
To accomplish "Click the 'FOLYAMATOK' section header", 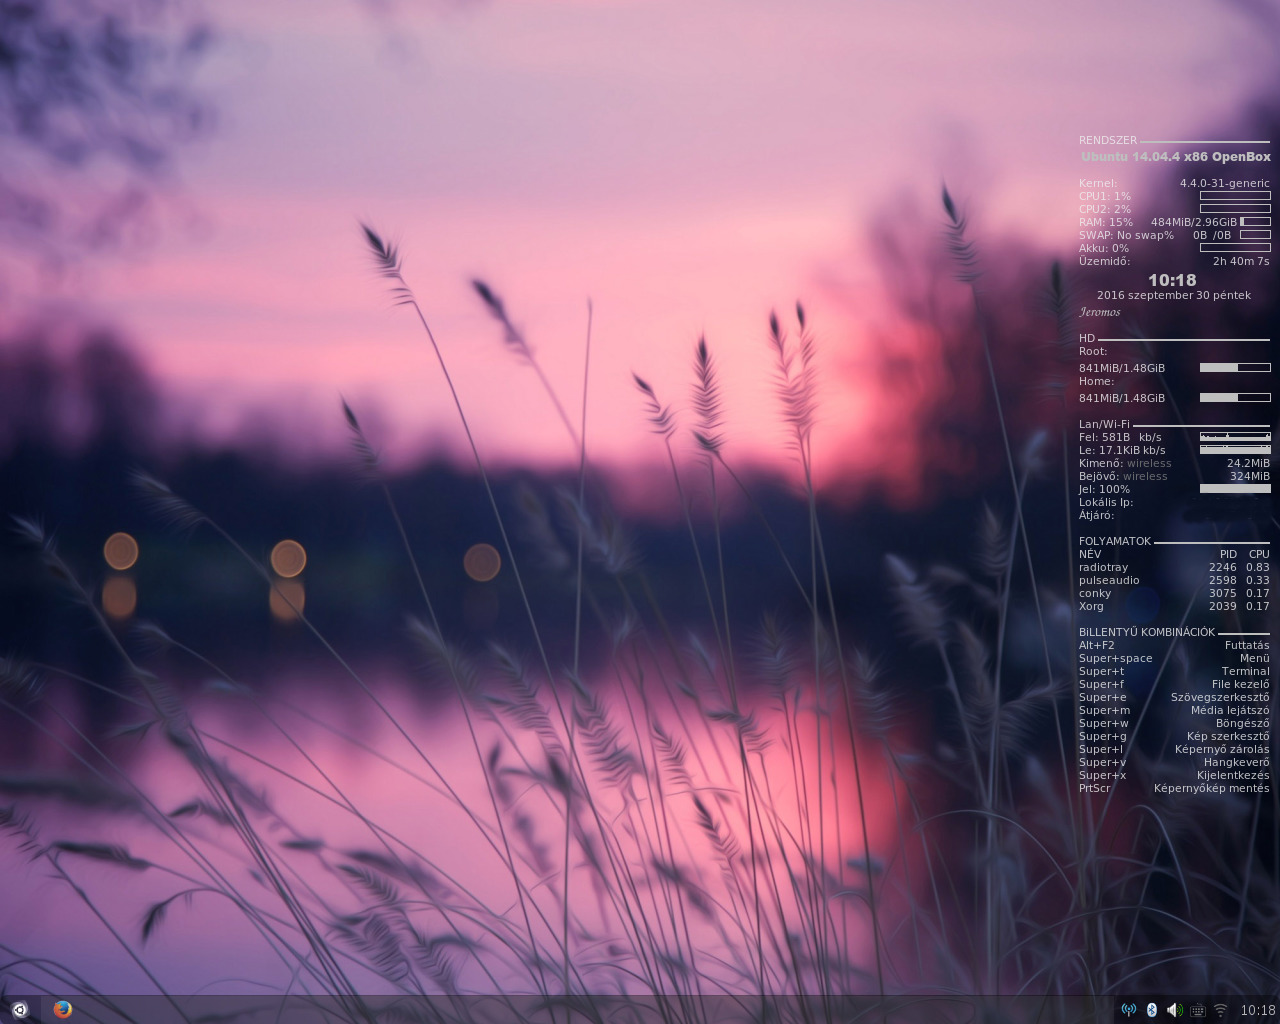I will (1115, 541).
